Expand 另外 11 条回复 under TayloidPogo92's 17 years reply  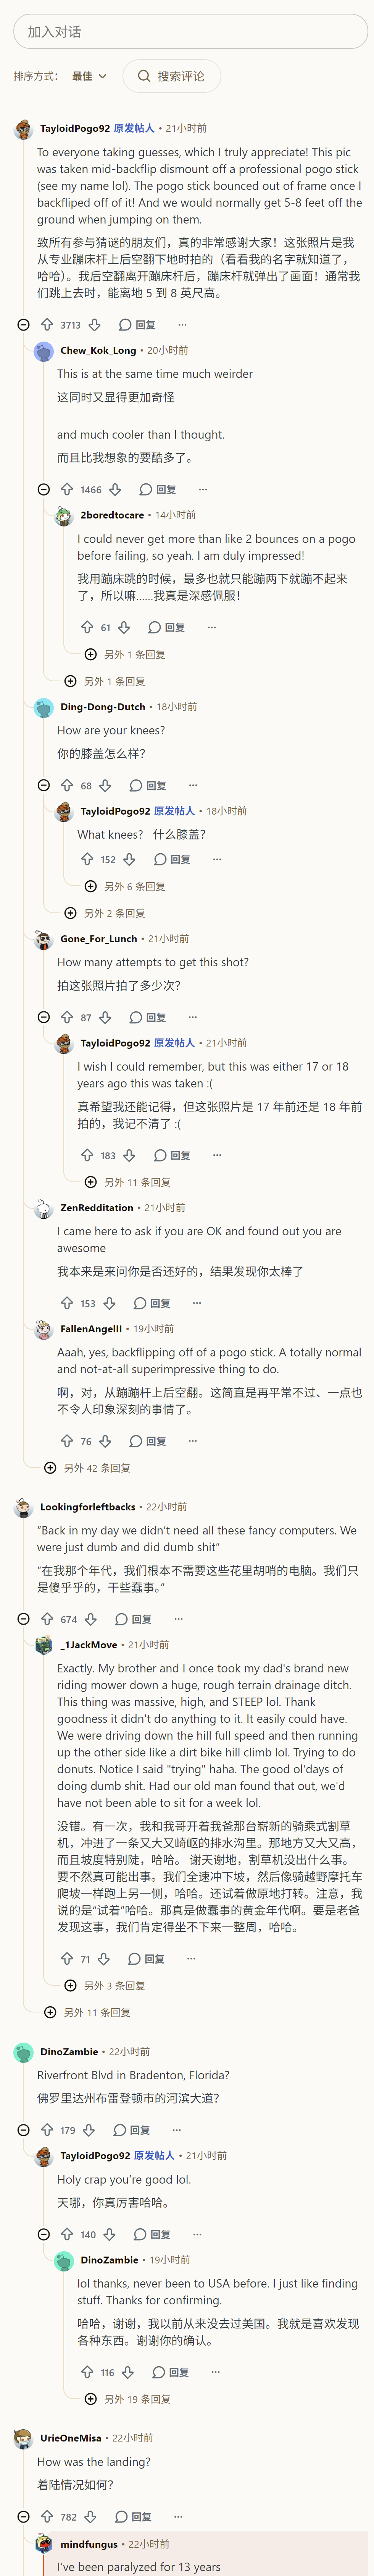[x=128, y=1182]
